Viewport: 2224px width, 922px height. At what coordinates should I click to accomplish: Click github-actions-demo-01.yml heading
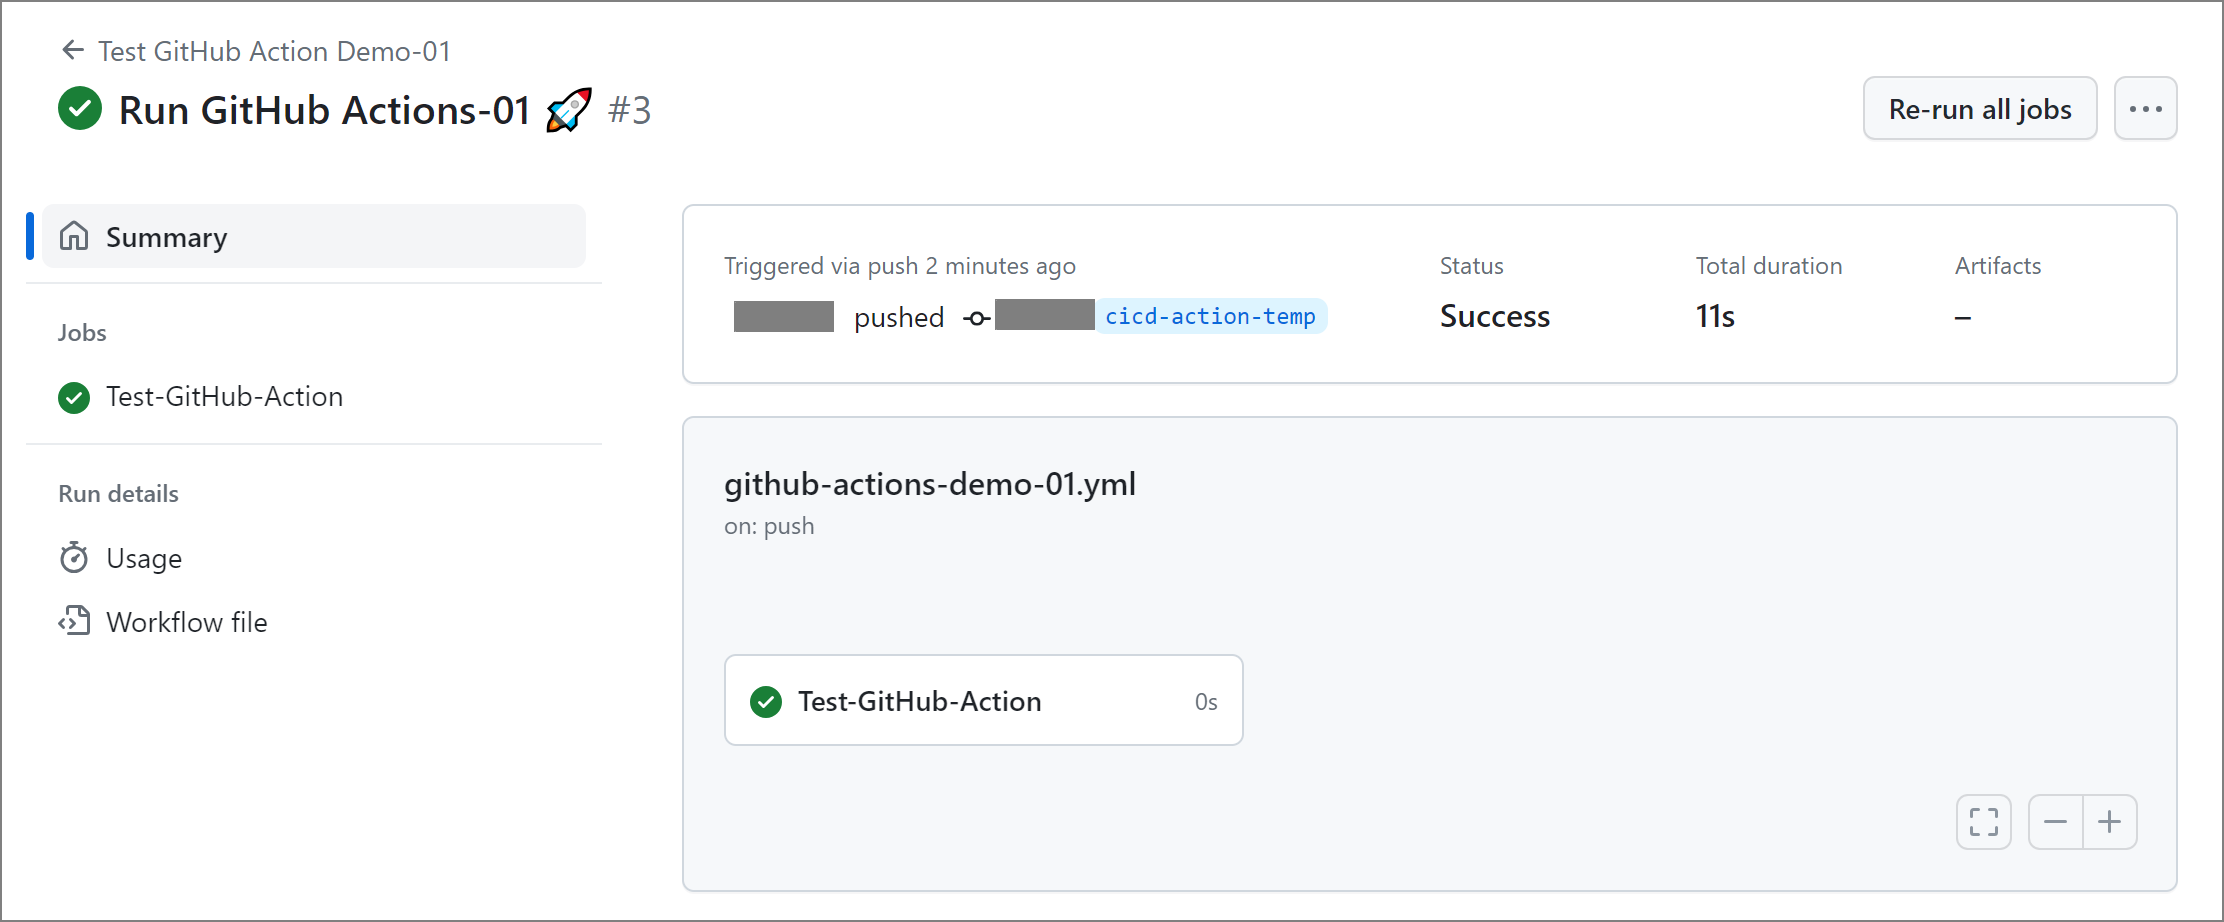coord(930,484)
